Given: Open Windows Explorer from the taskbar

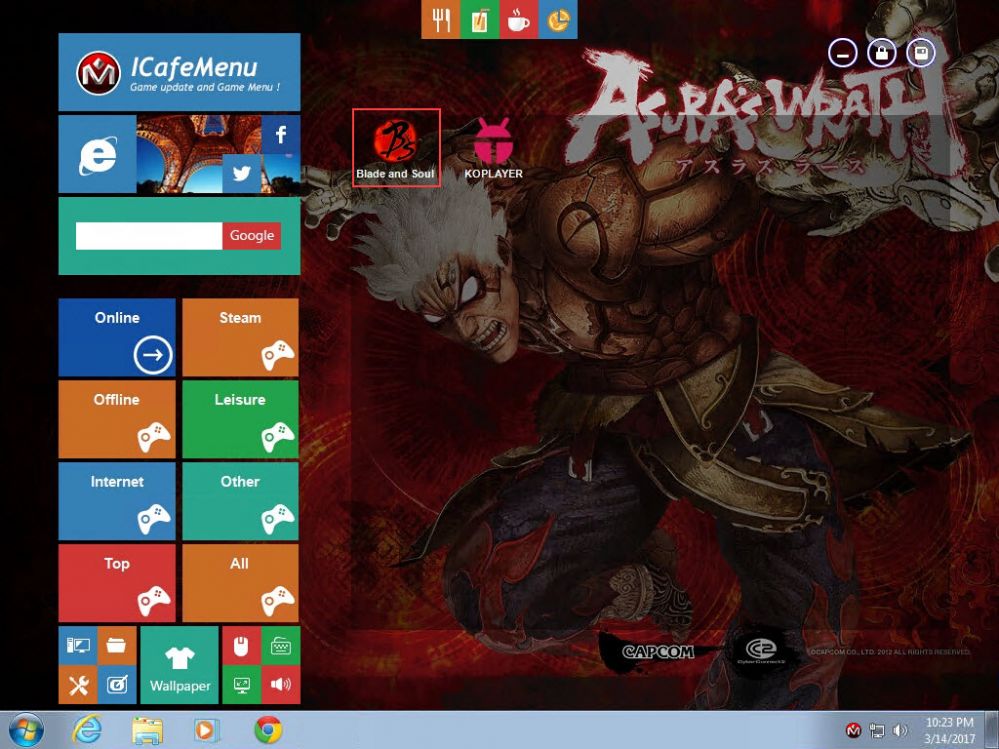Looking at the screenshot, I should [147, 730].
